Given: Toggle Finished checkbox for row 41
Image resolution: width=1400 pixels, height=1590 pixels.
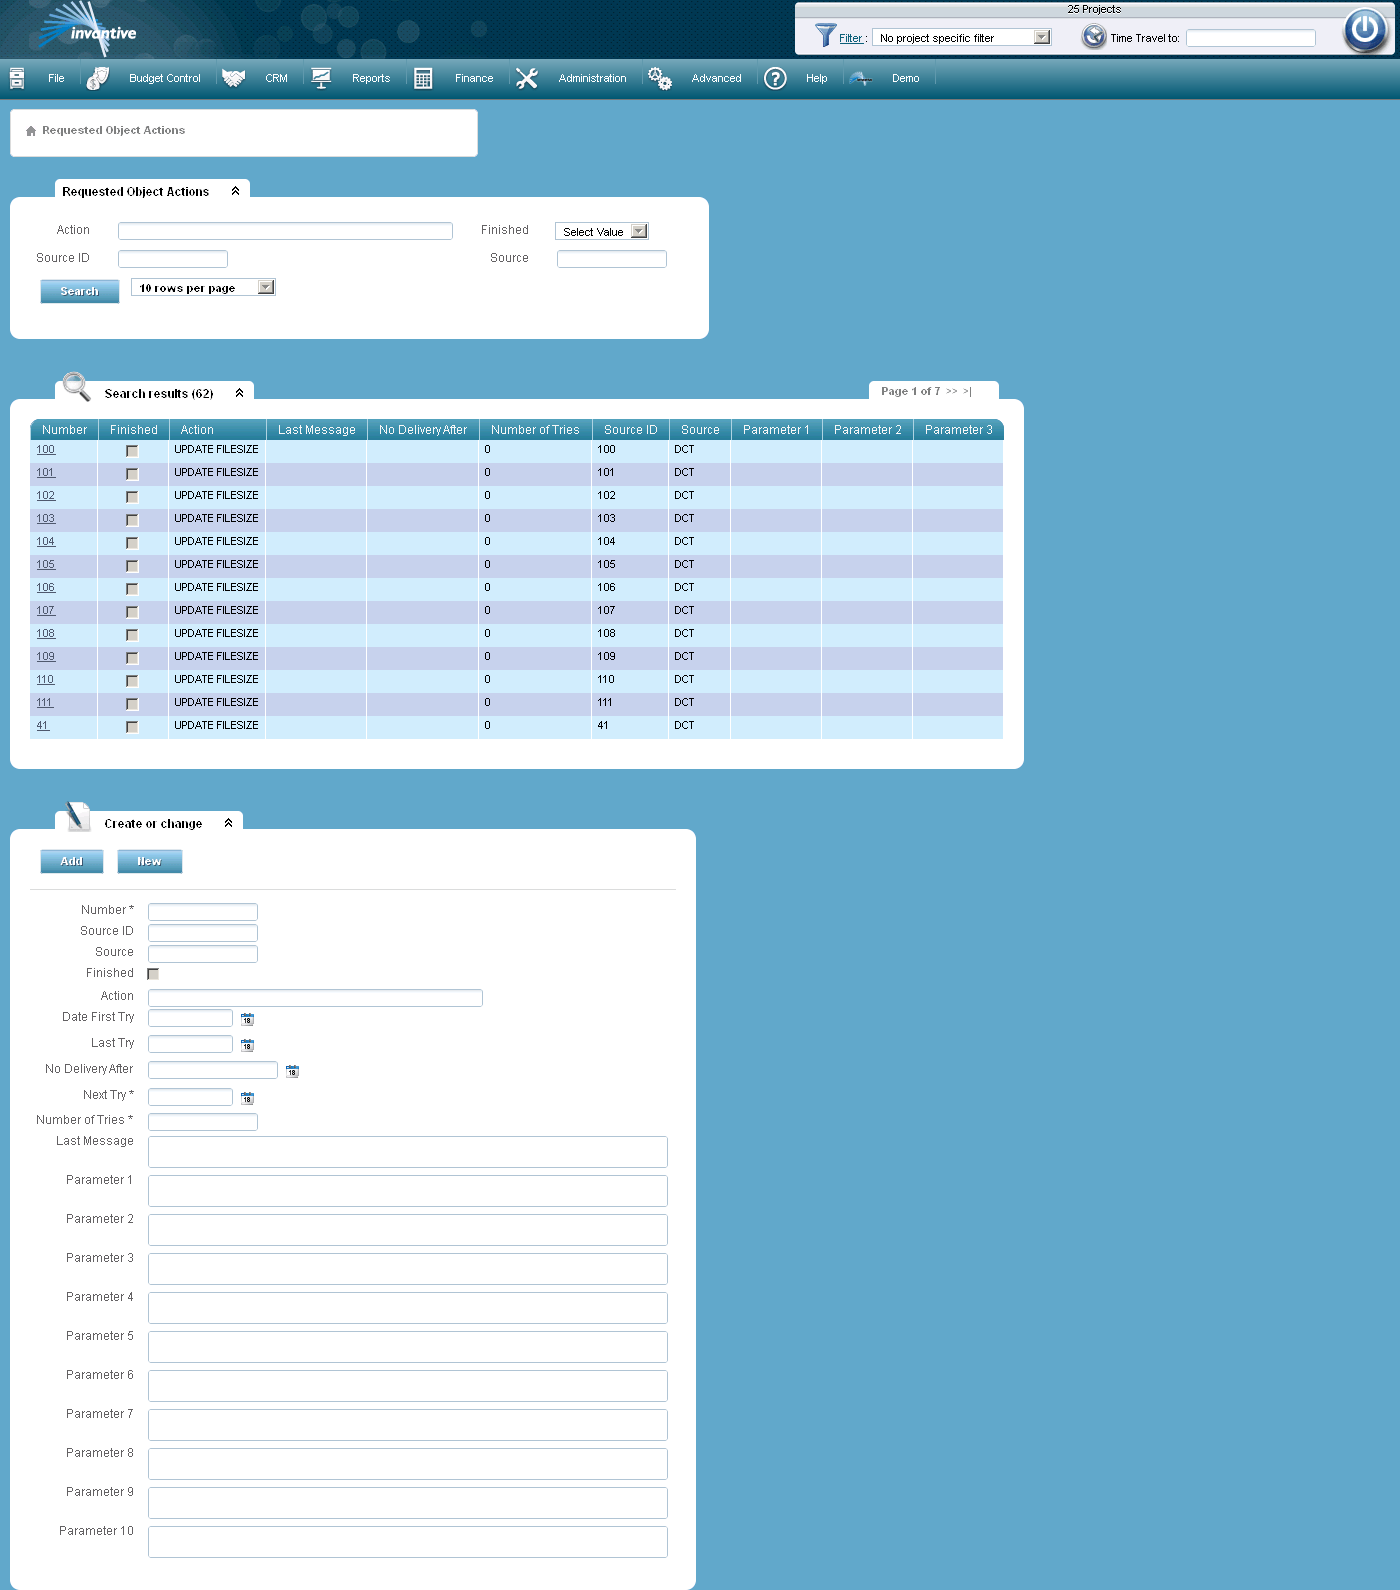Looking at the screenshot, I should tap(132, 727).
